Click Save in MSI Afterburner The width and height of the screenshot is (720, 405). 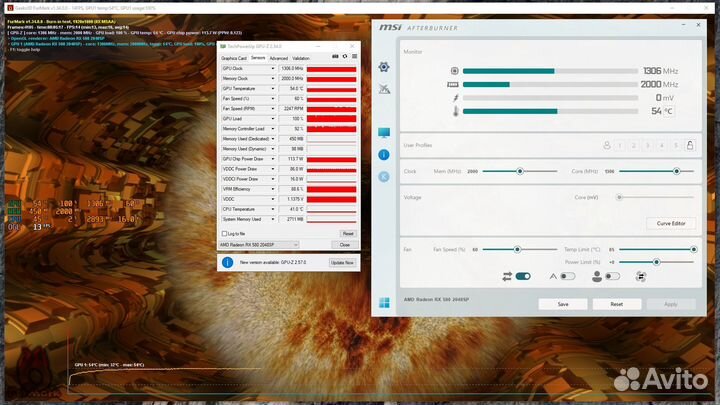point(563,304)
